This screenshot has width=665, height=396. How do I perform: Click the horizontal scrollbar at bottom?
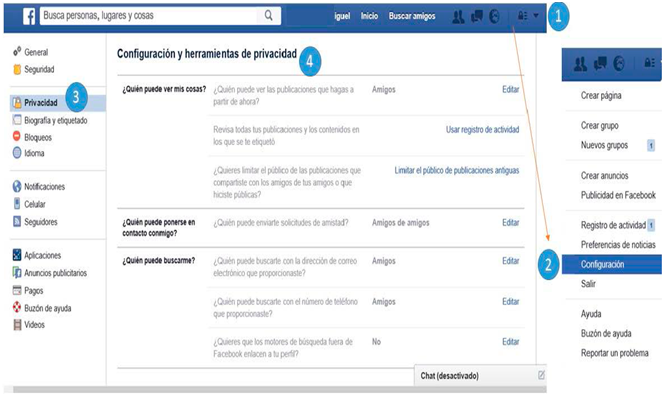coord(279,389)
